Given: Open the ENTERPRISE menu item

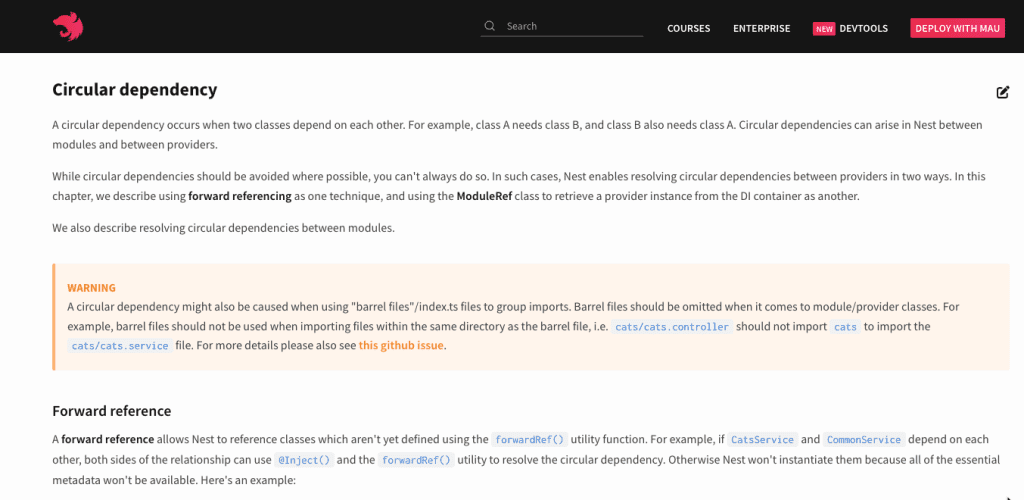Looking at the screenshot, I should coord(761,29).
